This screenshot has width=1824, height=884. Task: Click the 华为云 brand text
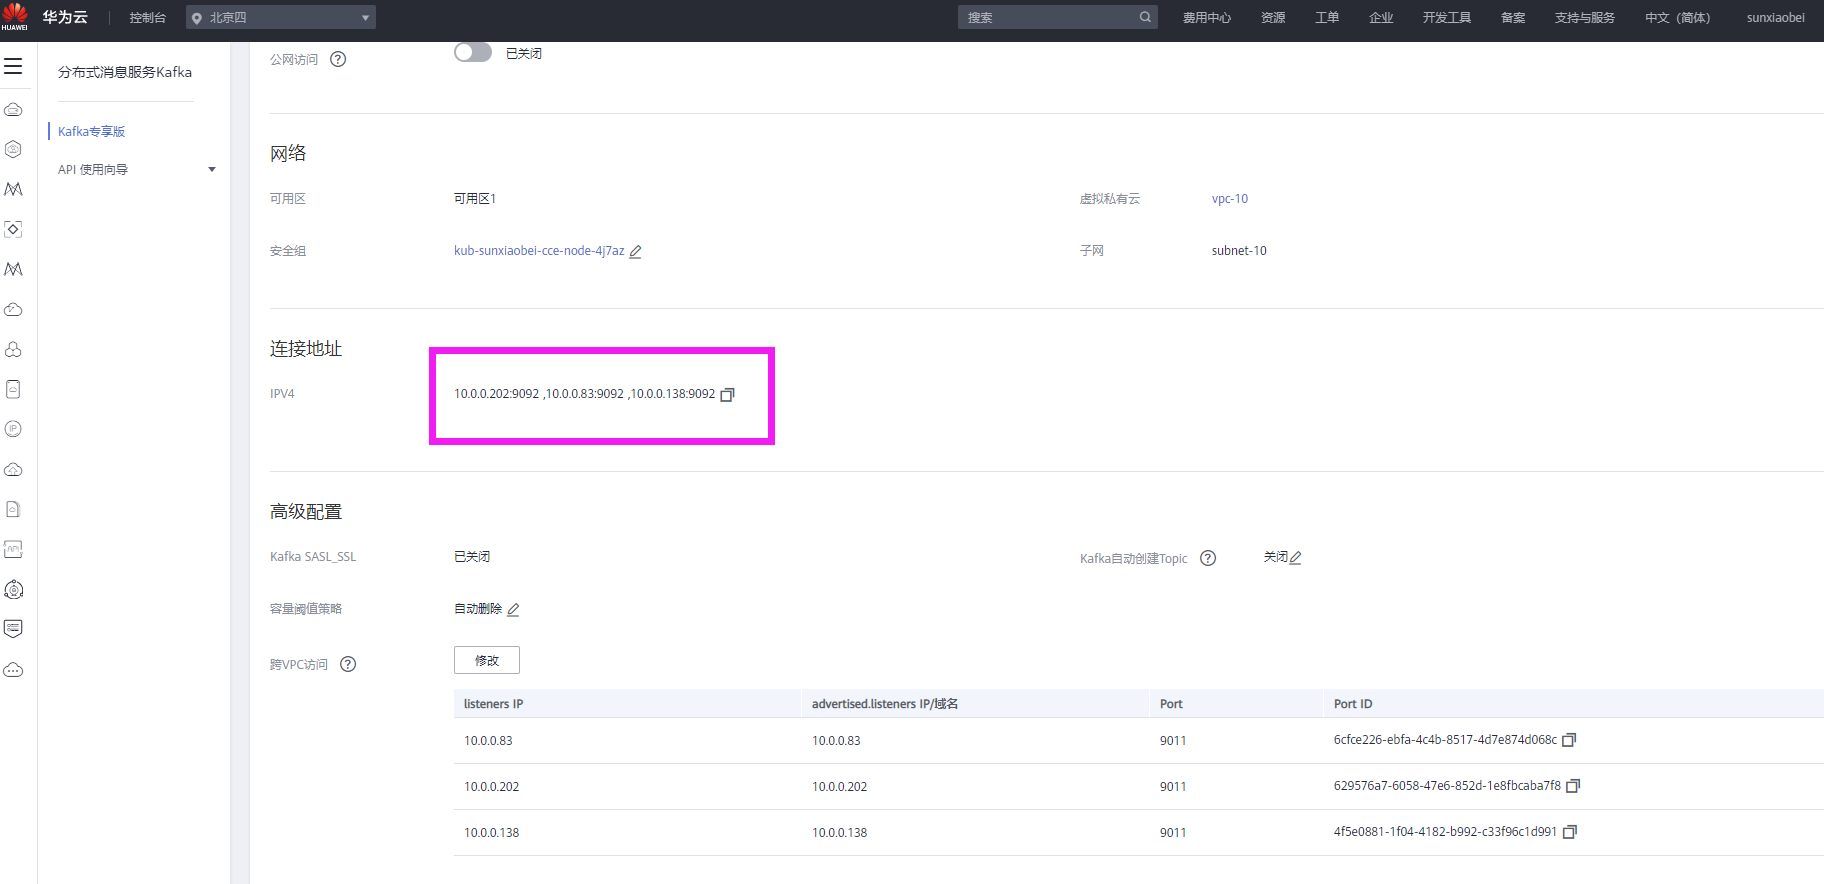[x=65, y=17]
